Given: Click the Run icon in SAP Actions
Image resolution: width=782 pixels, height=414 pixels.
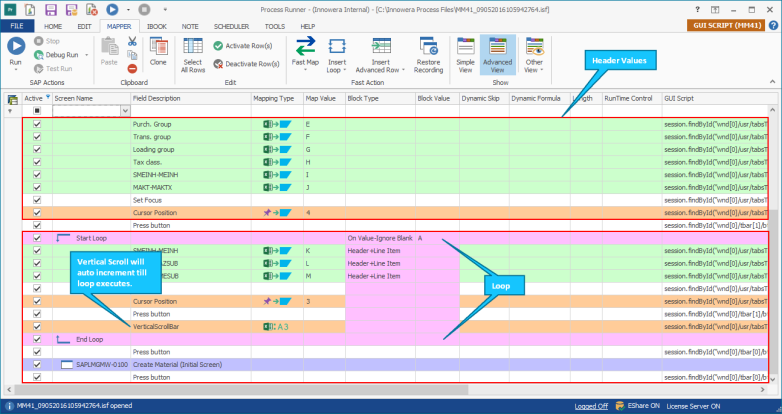Looking at the screenshot, I should [x=16, y=46].
